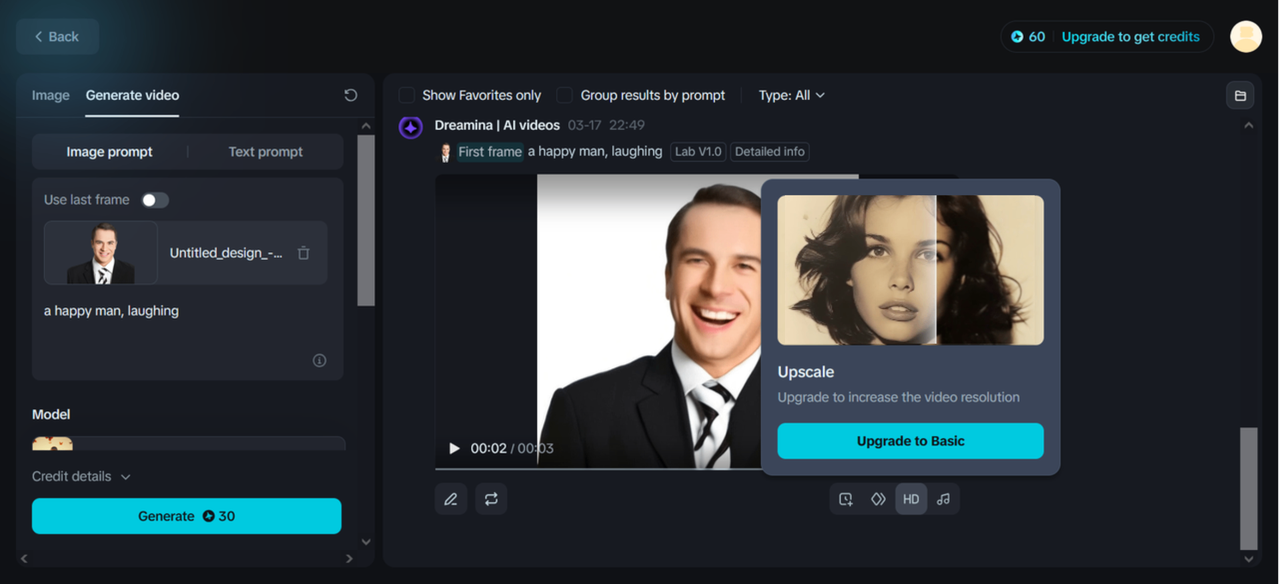Open the Type: All filter dropdown
Screen dimensions: 1280x584
[x=791, y=95]
